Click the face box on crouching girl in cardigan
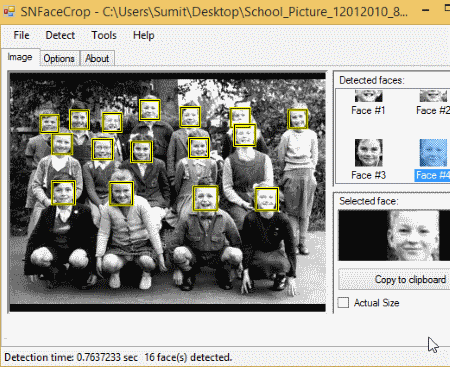This screenshot has width=450, height=367. 121,193
